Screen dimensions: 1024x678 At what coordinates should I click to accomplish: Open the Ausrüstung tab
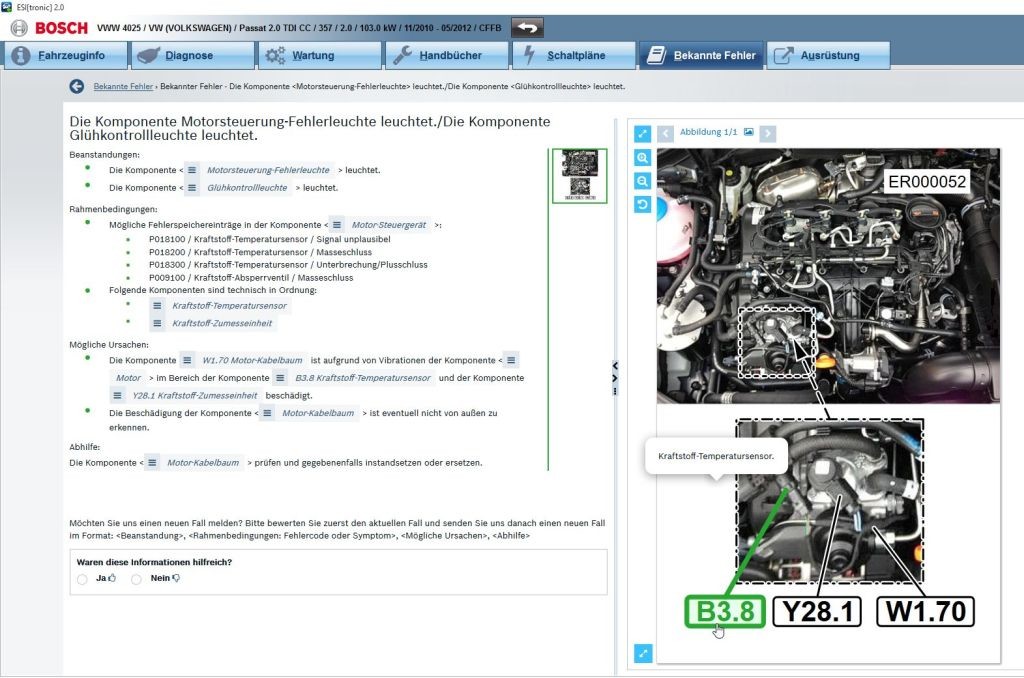click(828, 56)
